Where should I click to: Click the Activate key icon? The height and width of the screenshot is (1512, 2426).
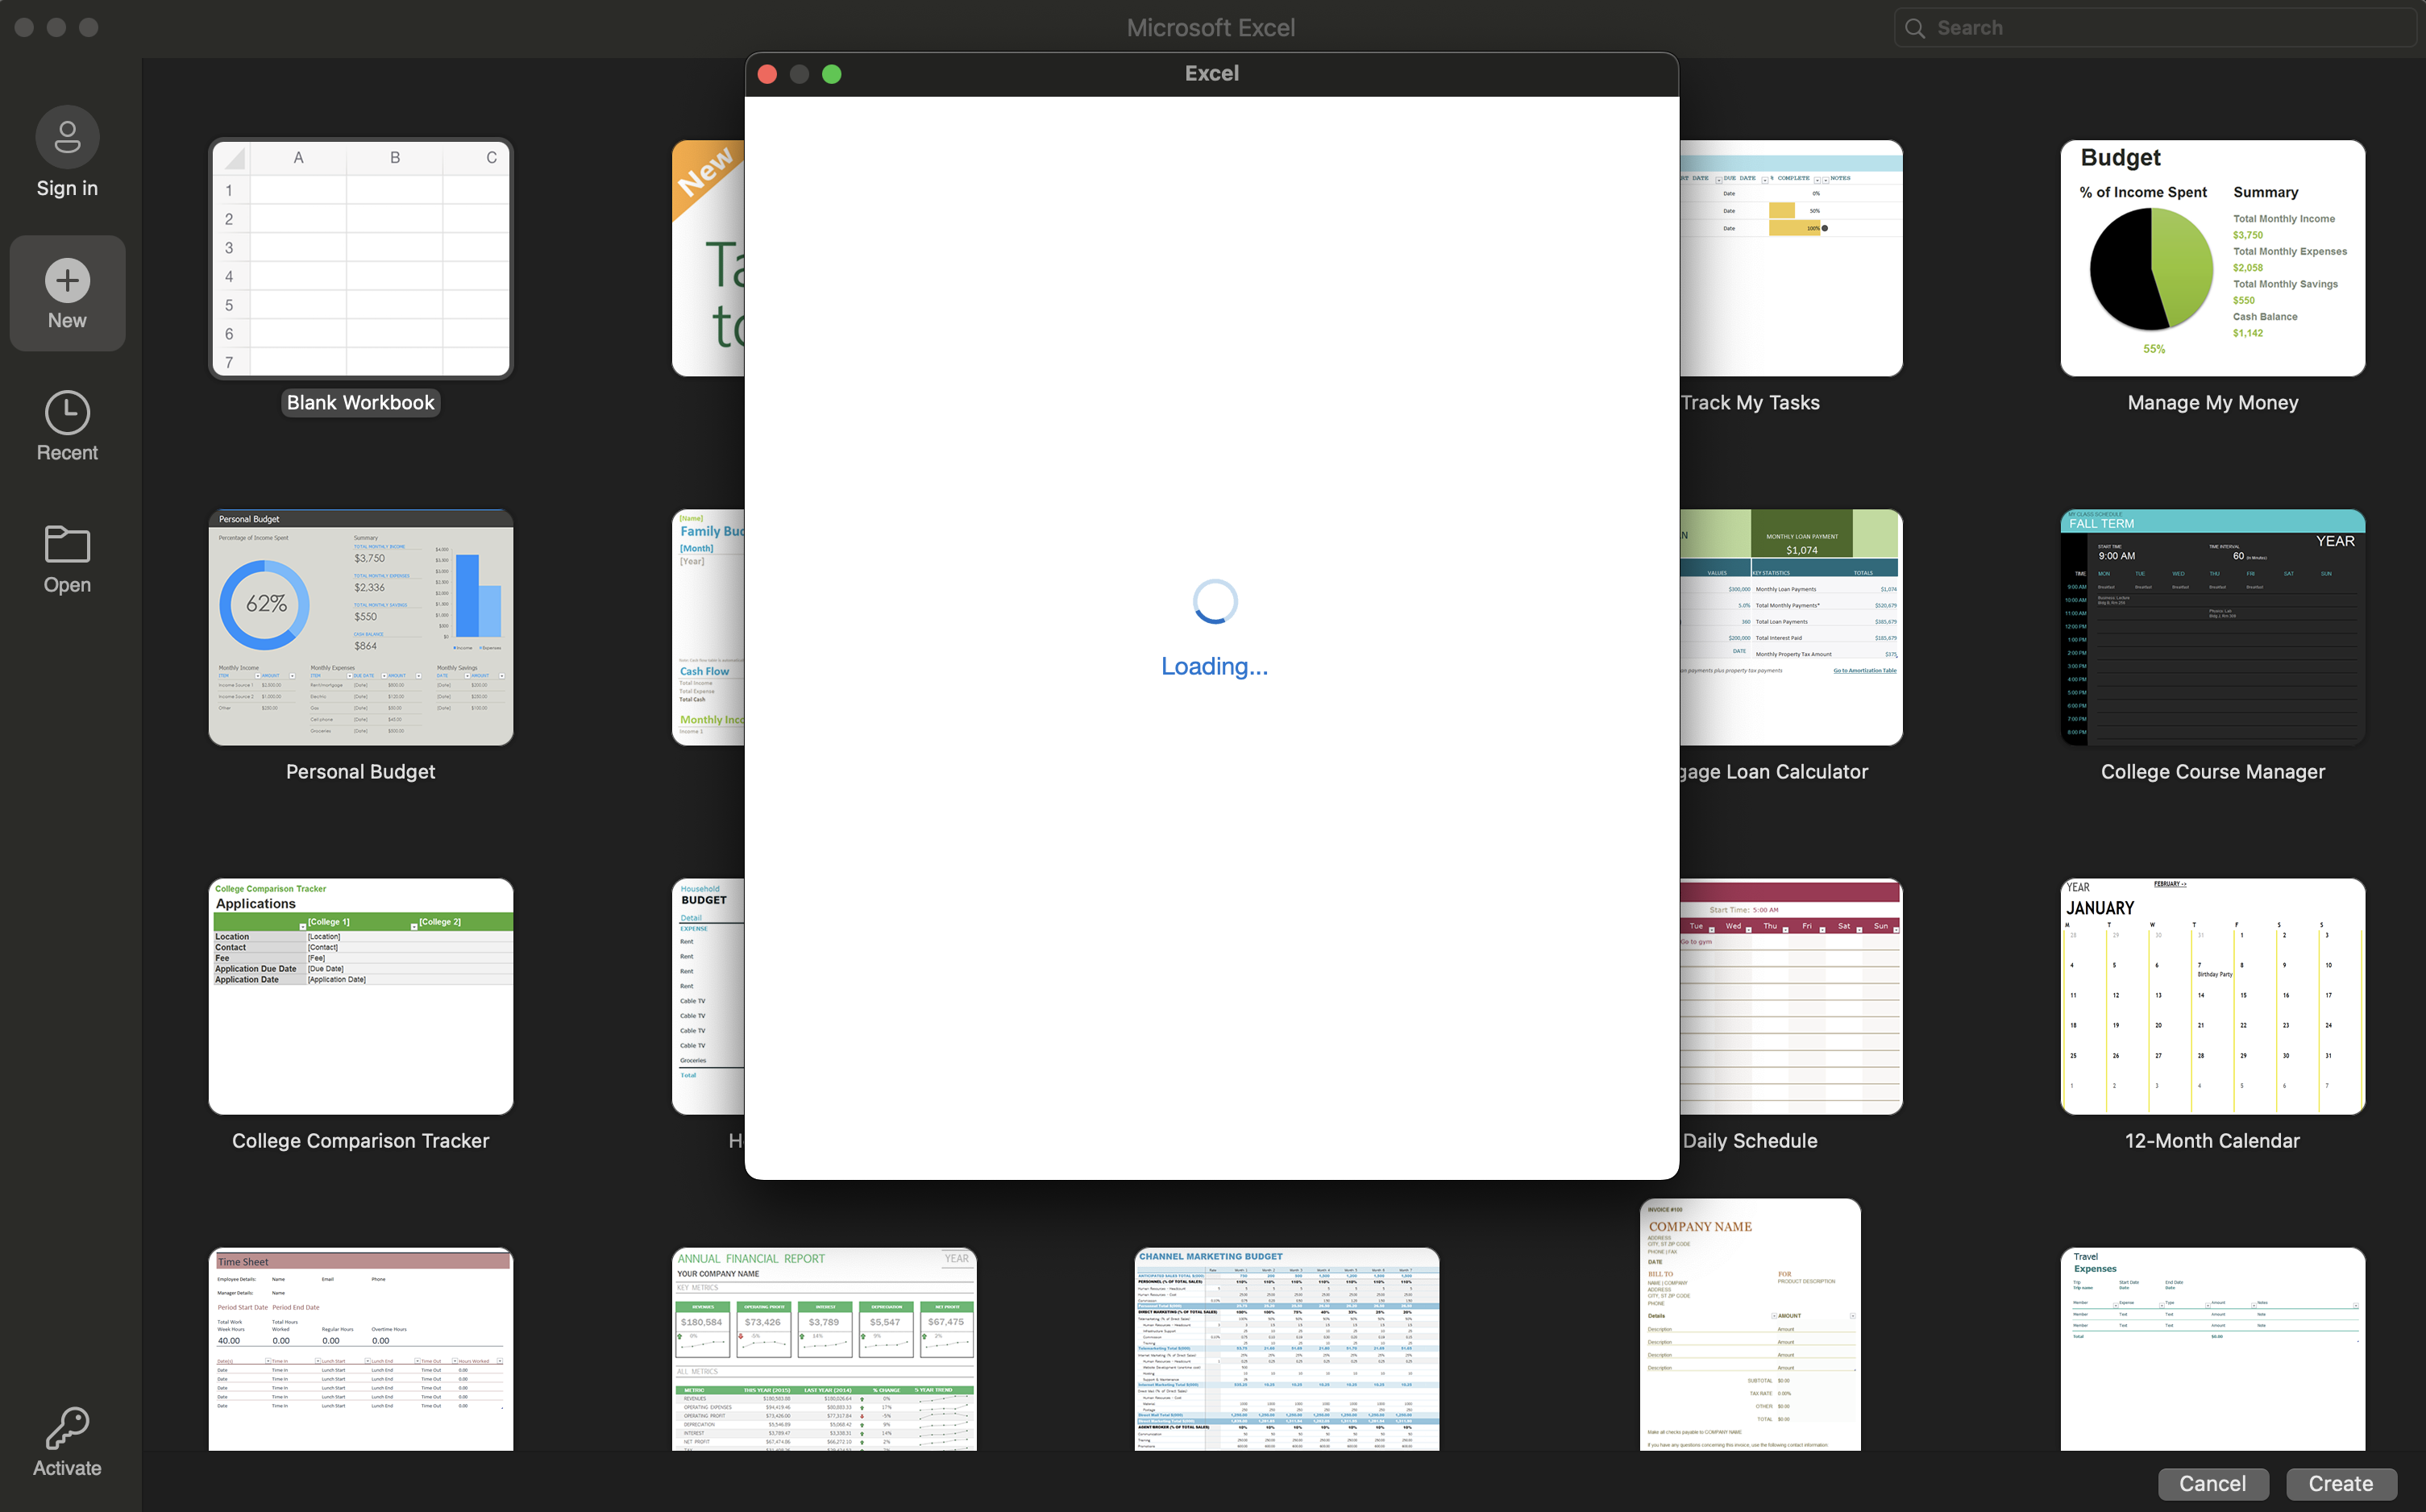point(67,1428)
